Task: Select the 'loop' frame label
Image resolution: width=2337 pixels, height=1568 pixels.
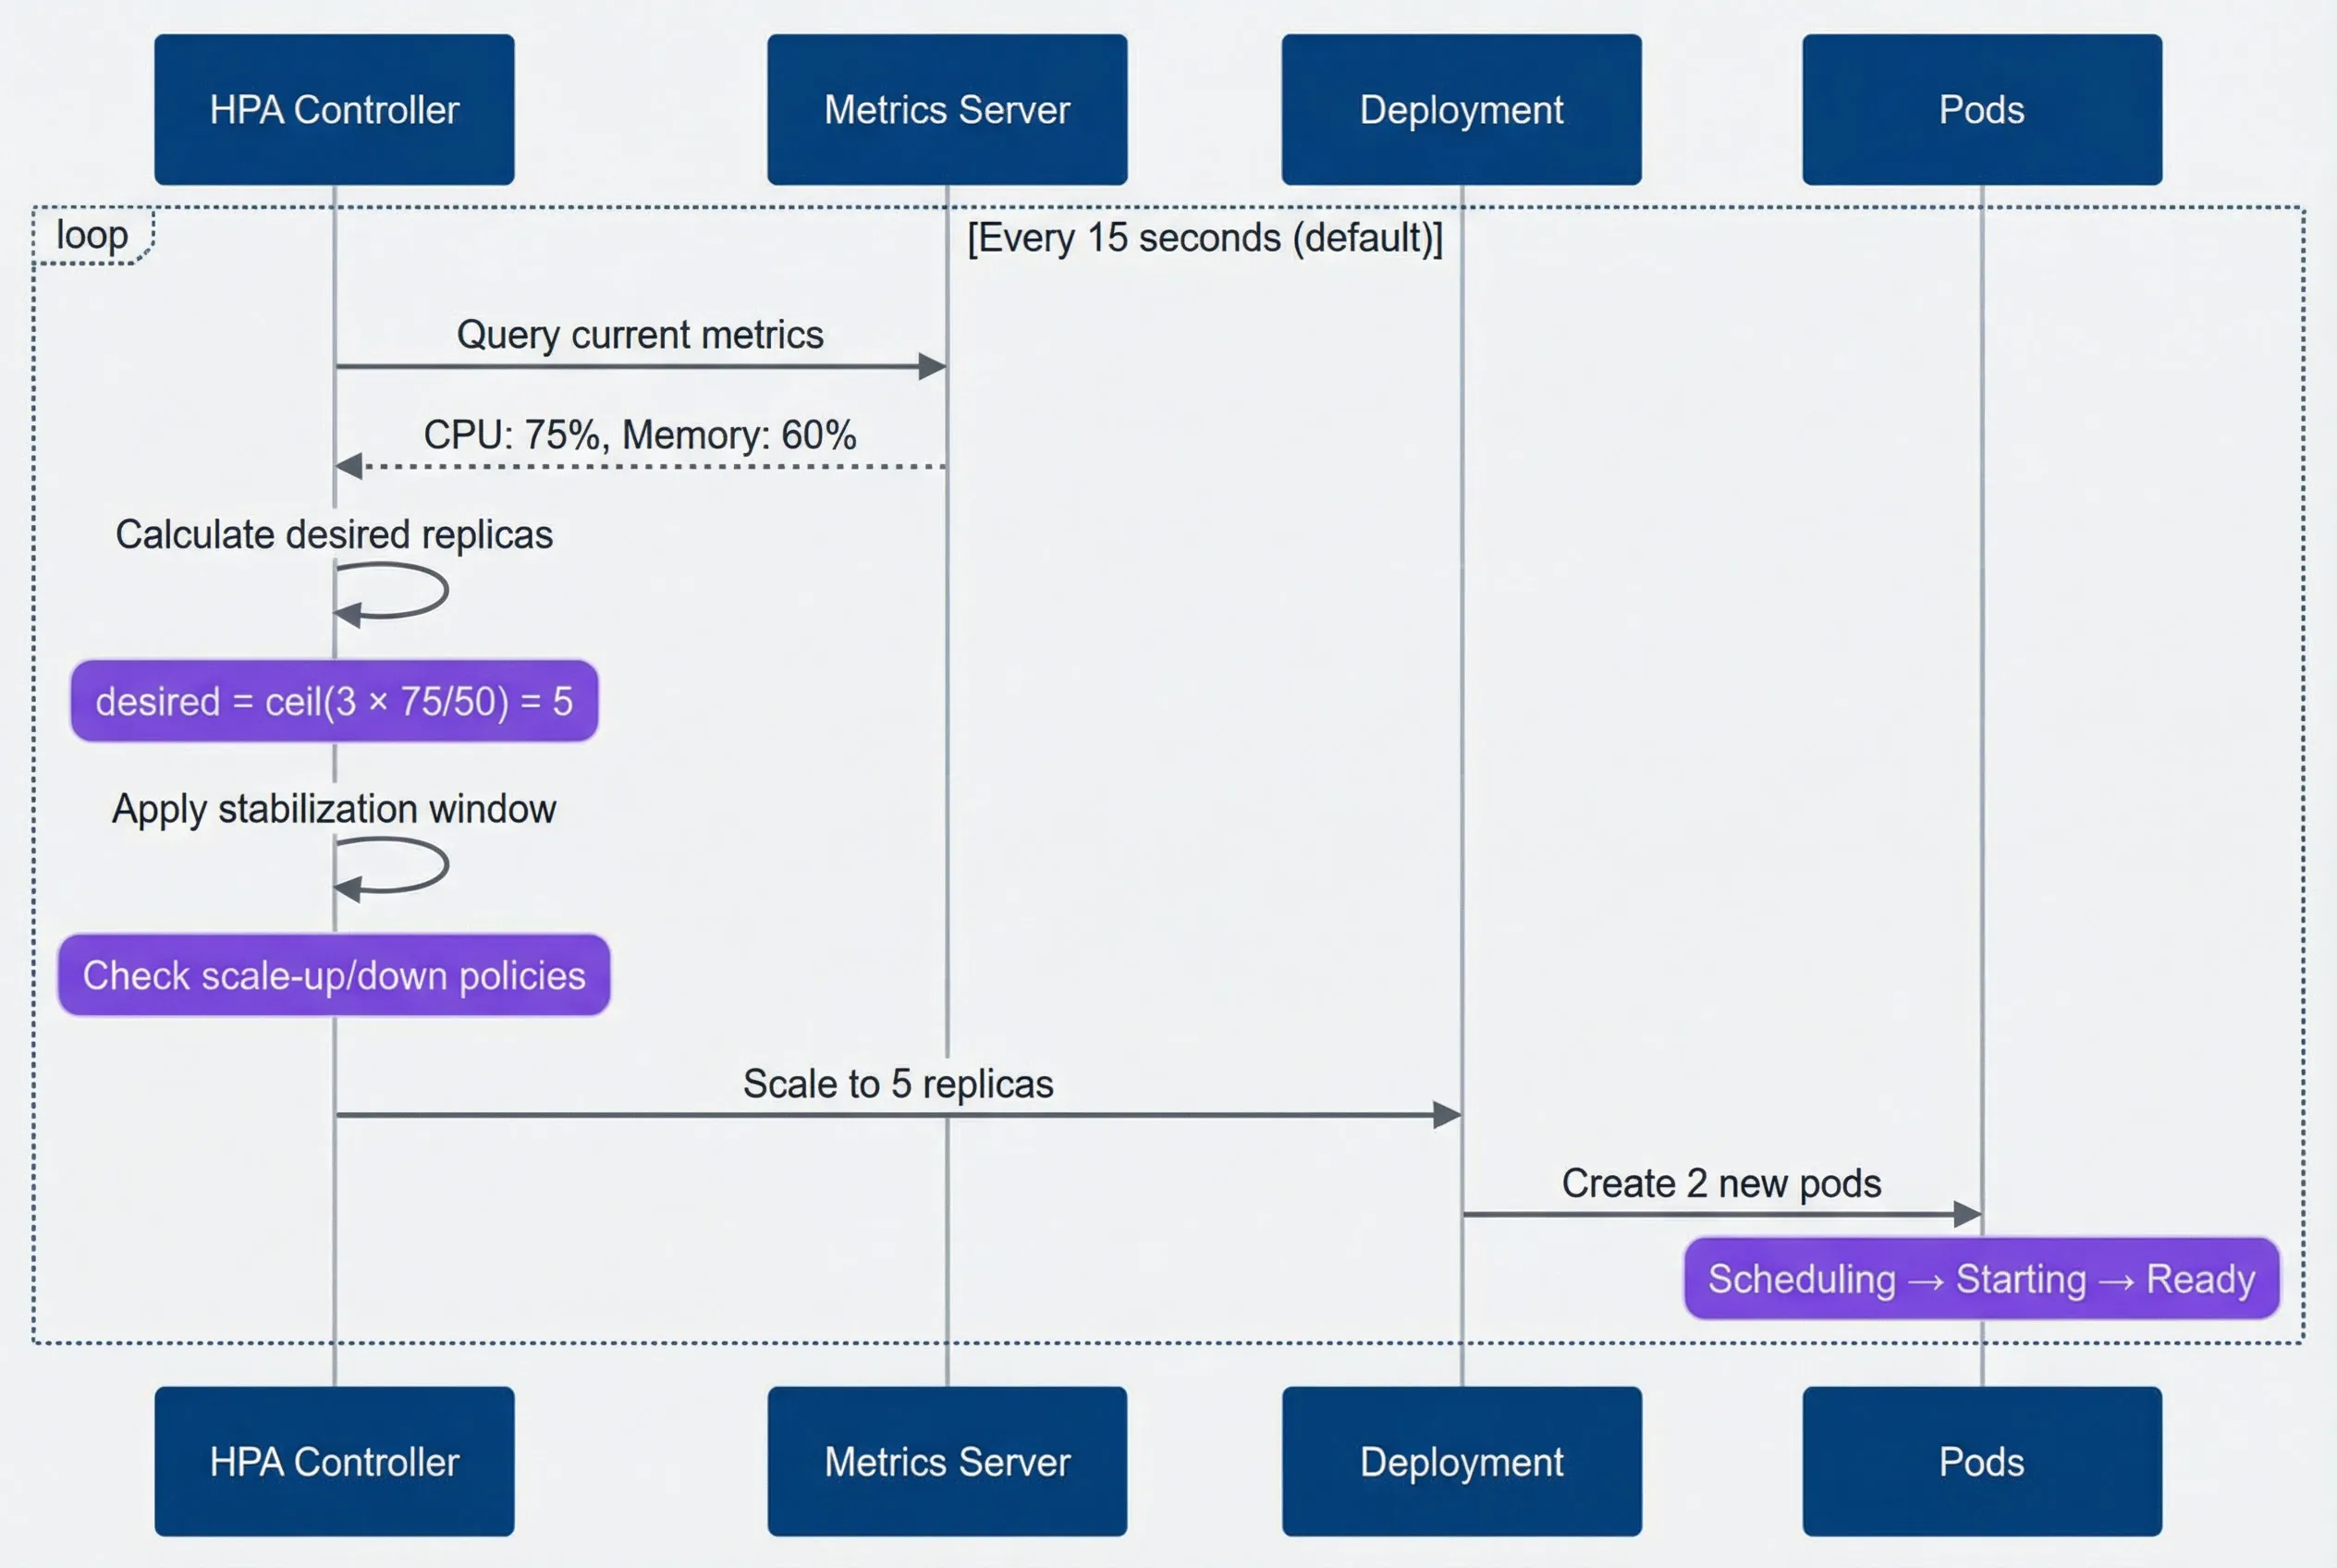Action: click(x=92, y=235)
